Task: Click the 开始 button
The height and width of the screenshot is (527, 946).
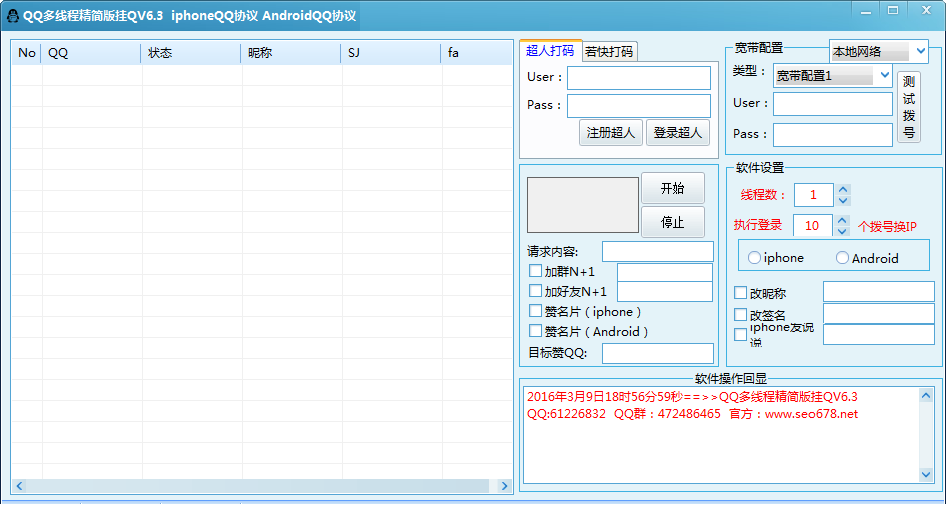Action: coord(673,188)
